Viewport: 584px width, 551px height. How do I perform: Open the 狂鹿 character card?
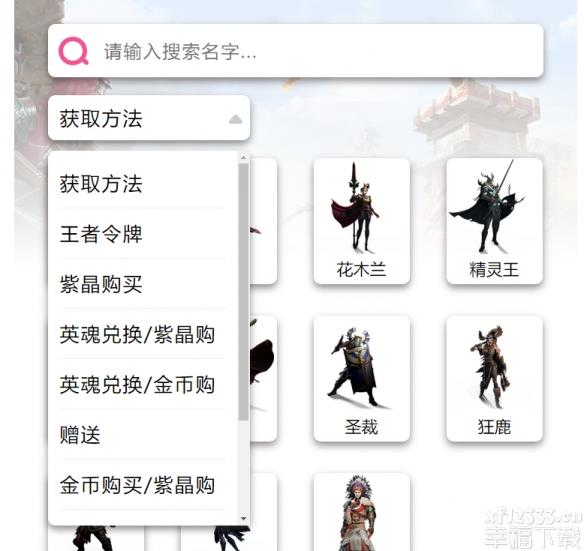[495, 379]
